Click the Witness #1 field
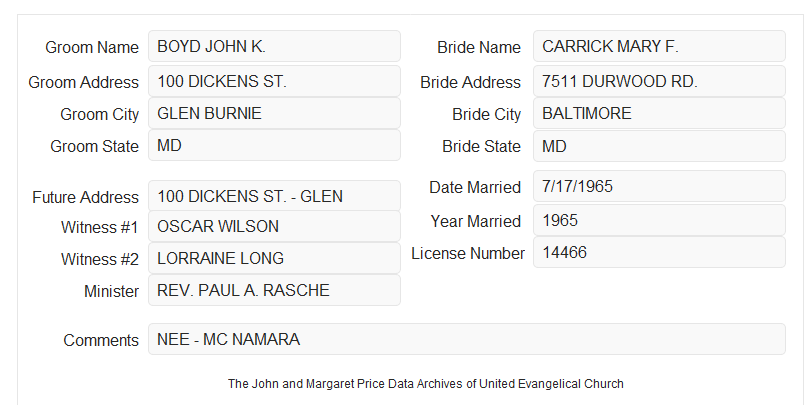This screenshot has height=405, width=805. (x=274, y=226)
